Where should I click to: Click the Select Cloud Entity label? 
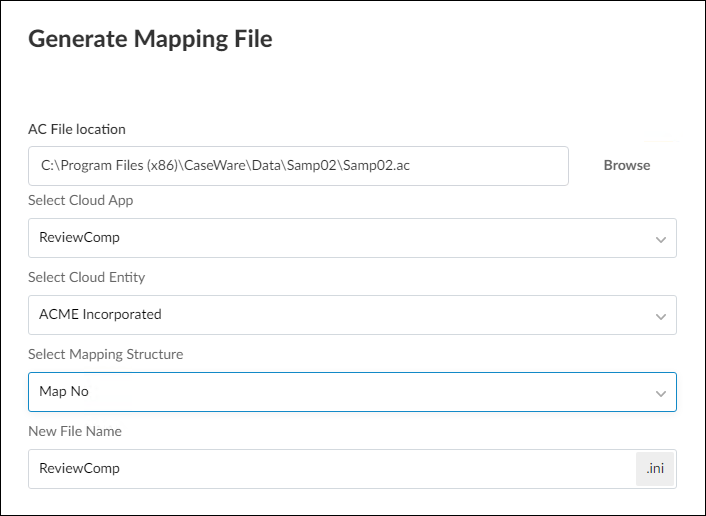pos(85,277)
